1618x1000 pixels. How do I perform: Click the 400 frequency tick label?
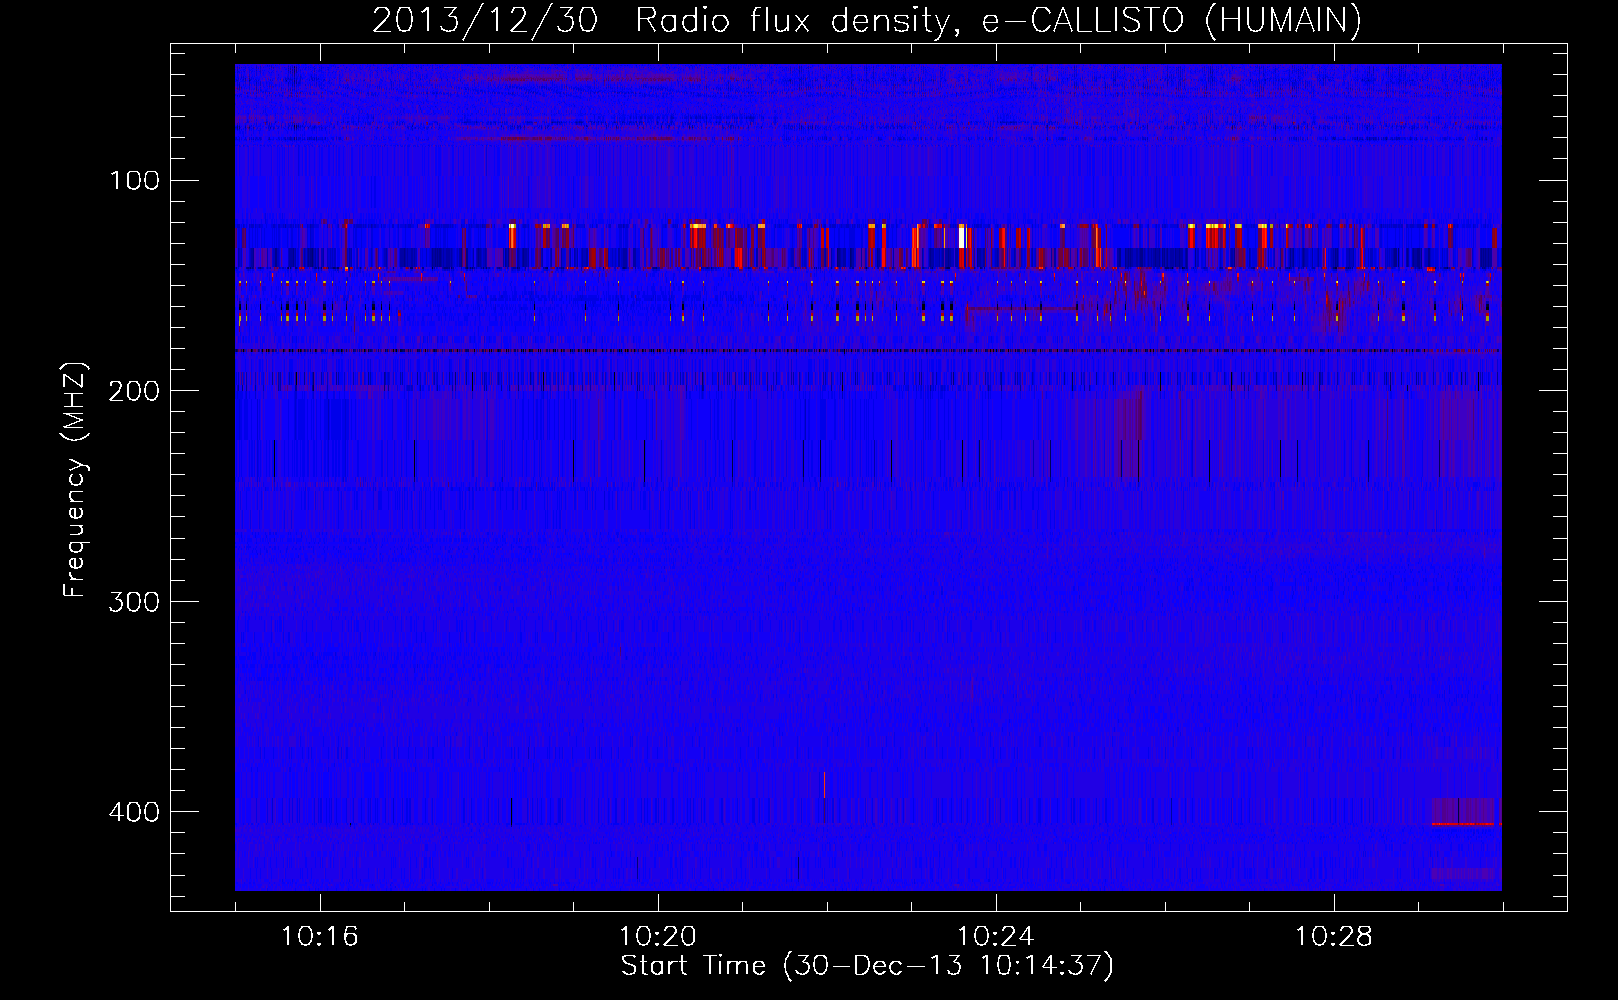coord(135,811)
